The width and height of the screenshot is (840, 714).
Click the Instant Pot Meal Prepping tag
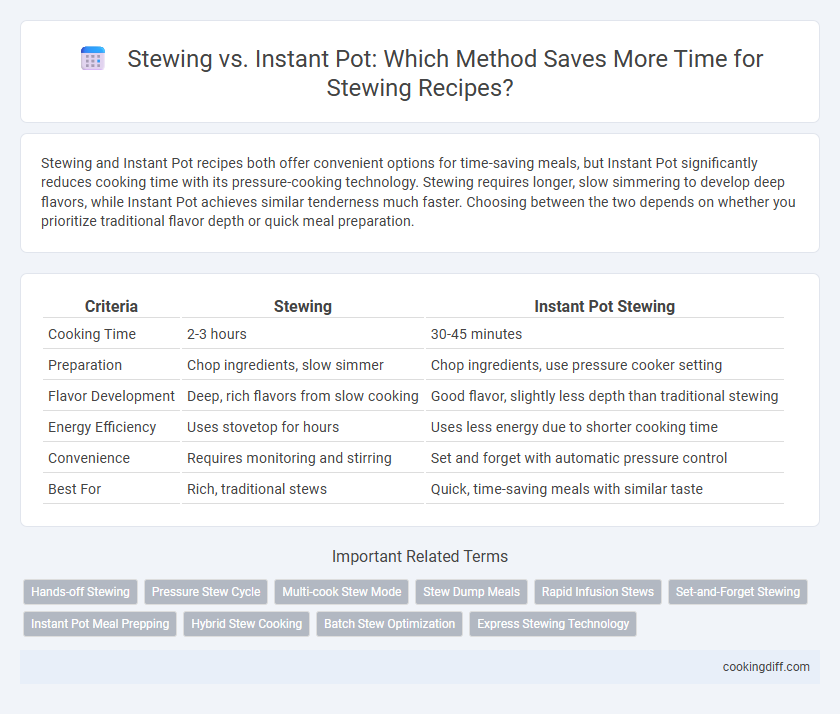[x=100, y=624]
